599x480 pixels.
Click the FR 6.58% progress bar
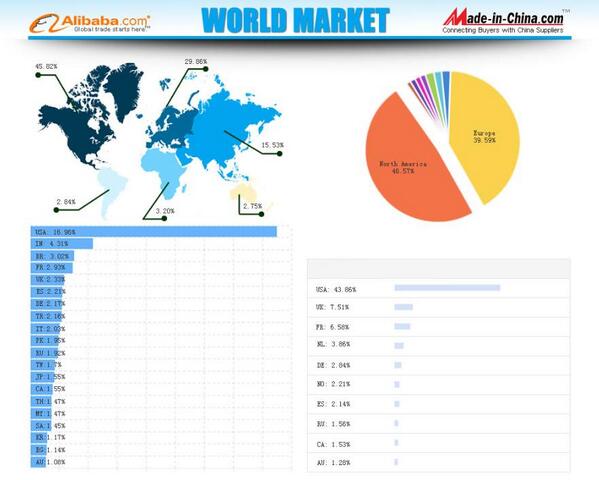click(x=402, y=326)
